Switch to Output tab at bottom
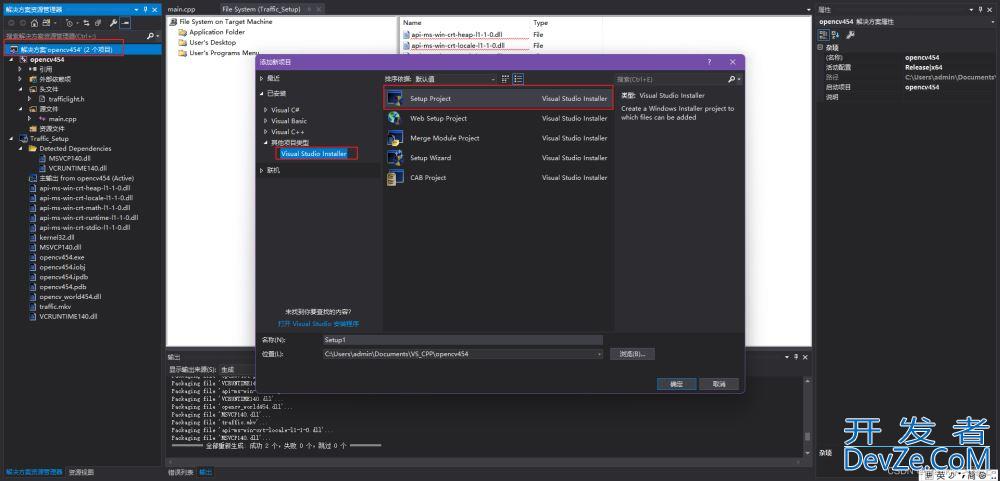Screen dimensions: 1000x481 pos(206,472)
